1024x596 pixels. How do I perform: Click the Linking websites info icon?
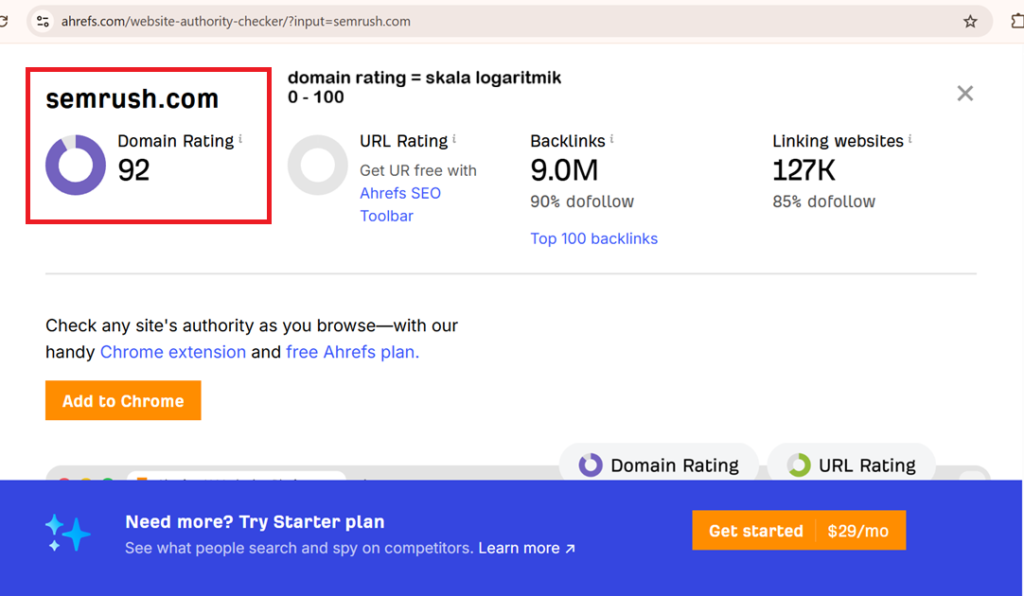(910, 139)
